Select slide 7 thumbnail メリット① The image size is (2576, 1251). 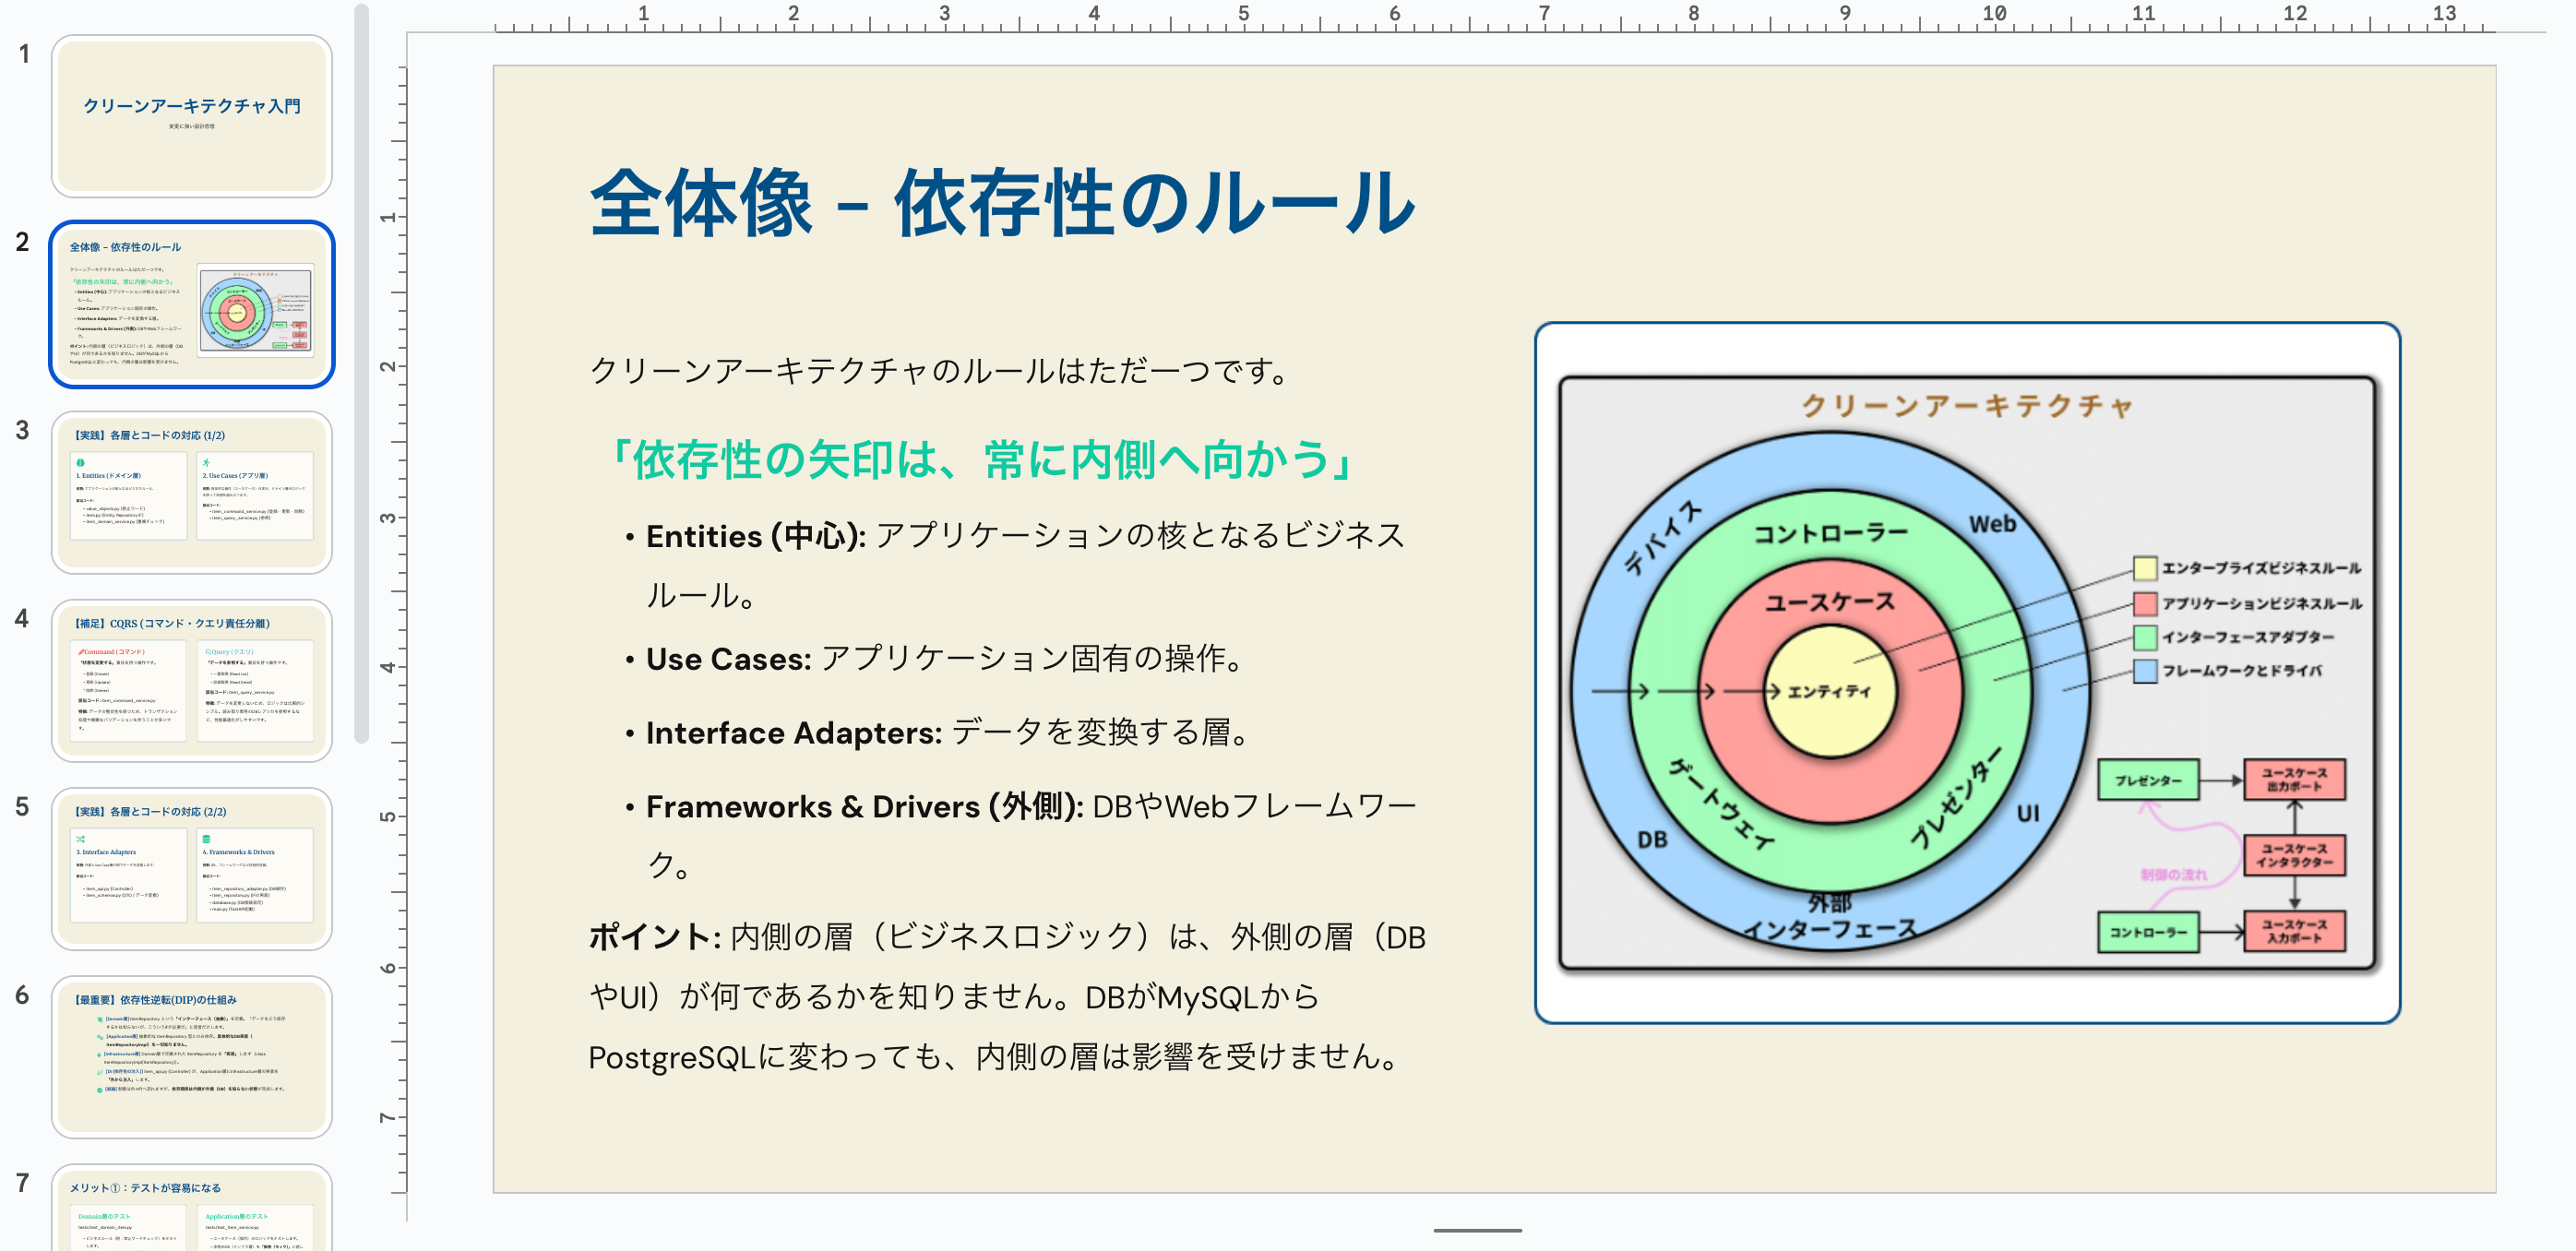tap(191, 1210)
